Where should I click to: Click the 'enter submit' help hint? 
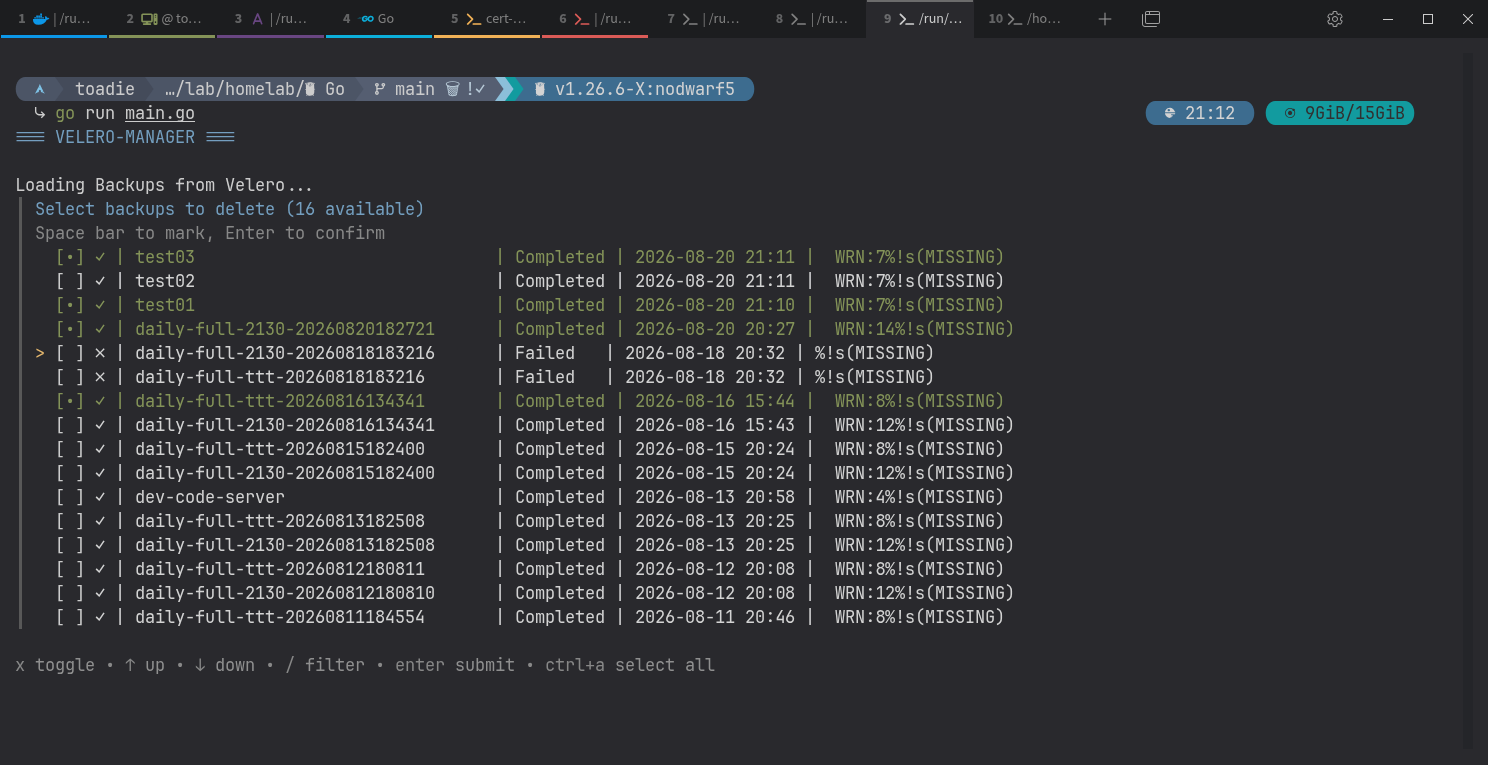[x=455, y=665]
